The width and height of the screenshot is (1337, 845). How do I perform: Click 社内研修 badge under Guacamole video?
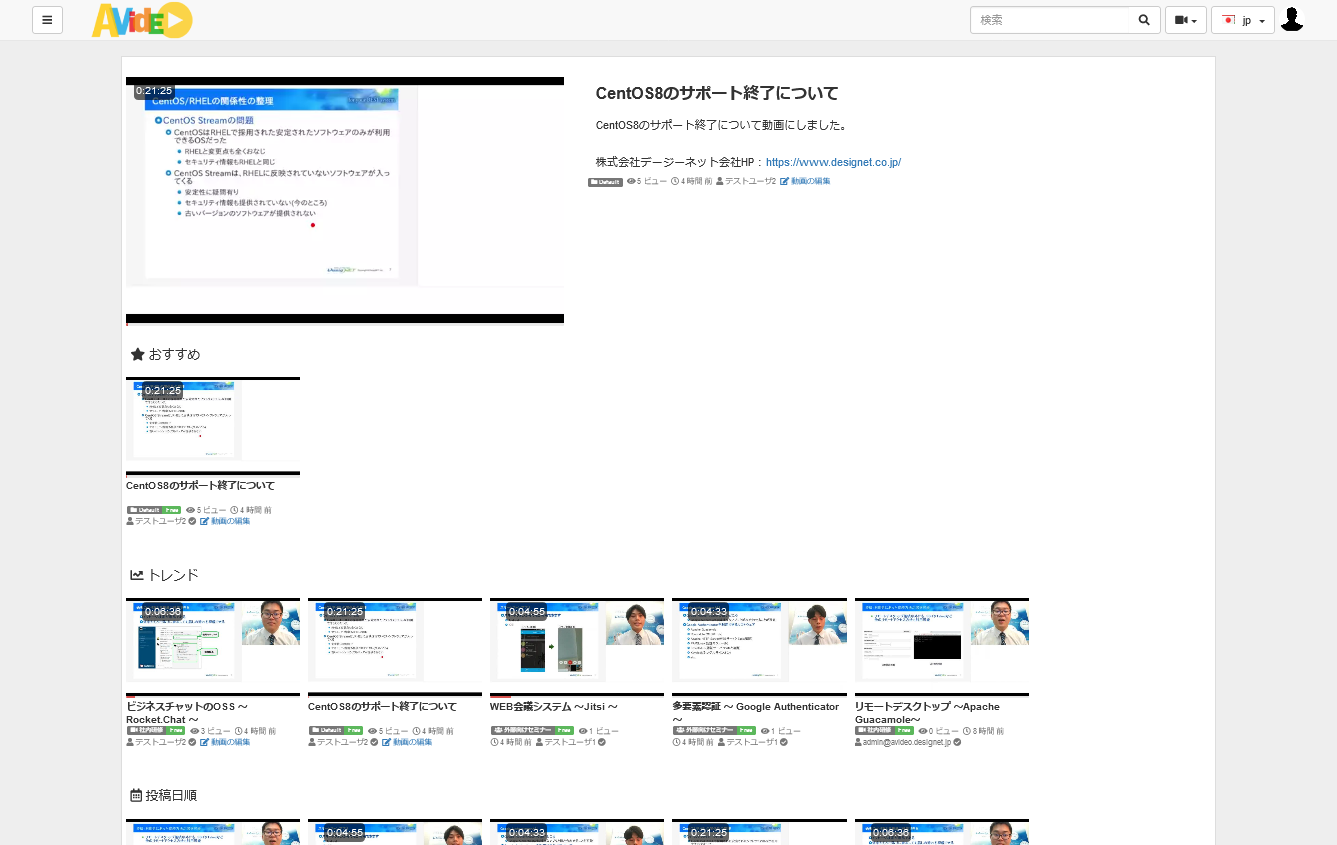(x=874, y=731)
